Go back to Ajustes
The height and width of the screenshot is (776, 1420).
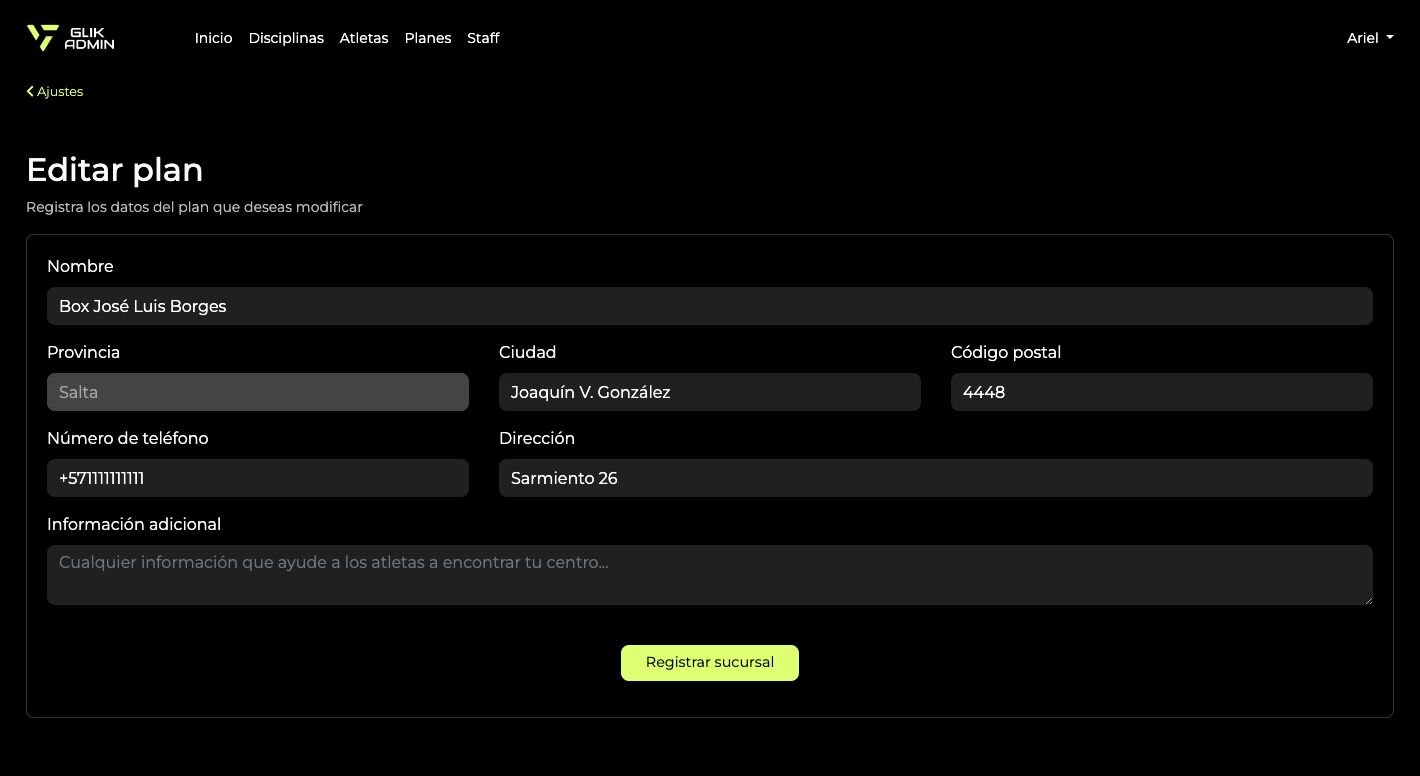coord(55,91)
